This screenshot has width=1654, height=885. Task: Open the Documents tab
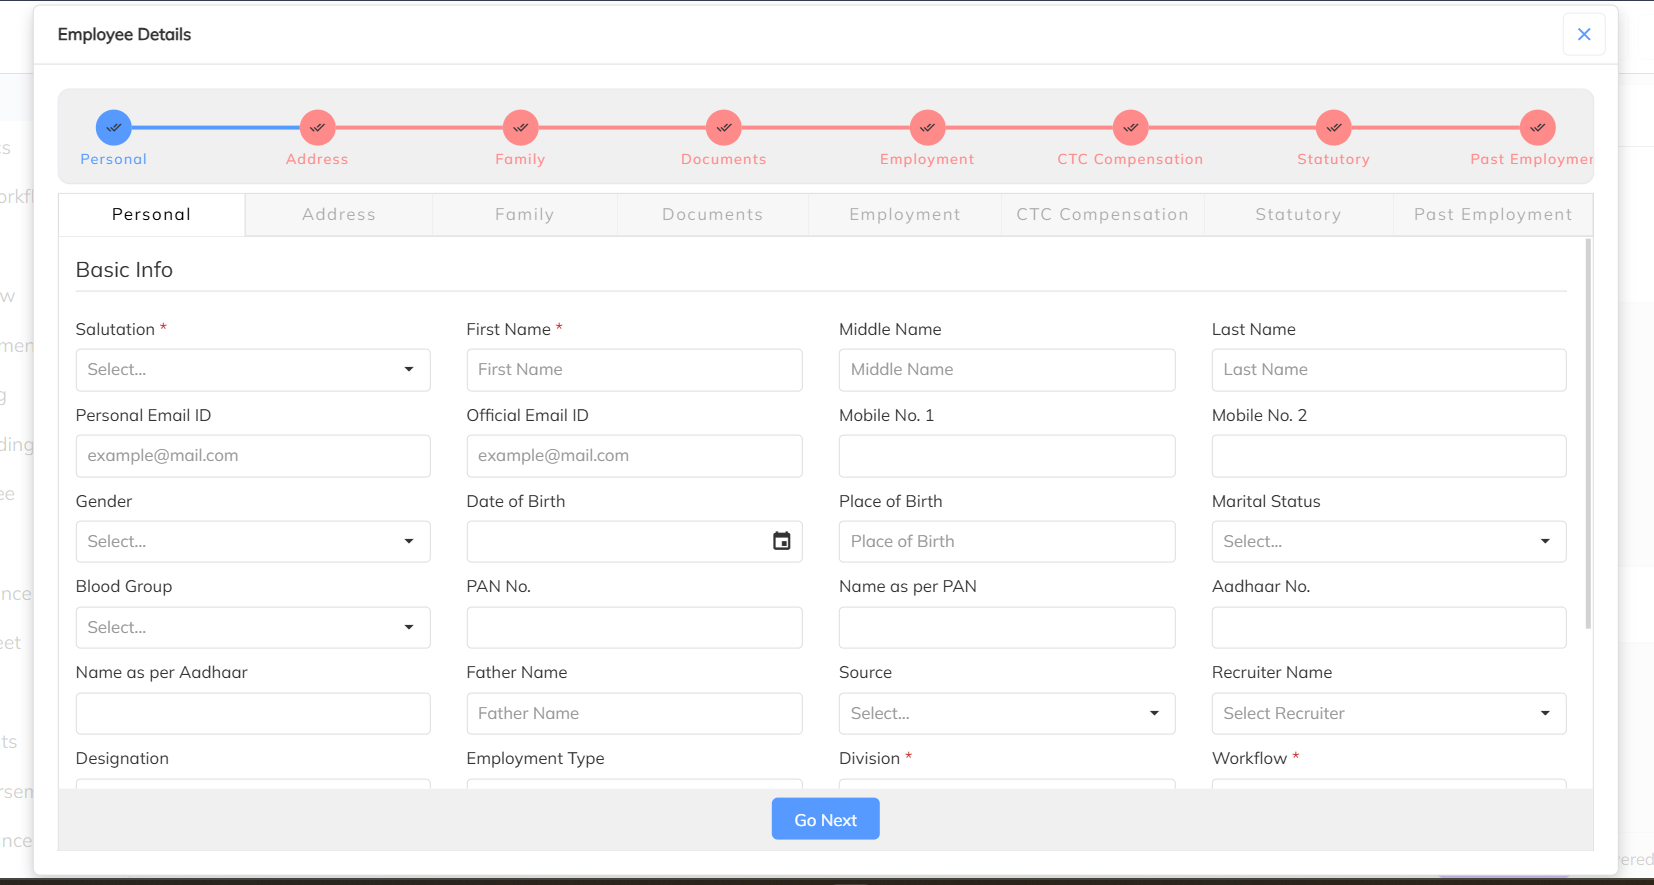point(713,215)
